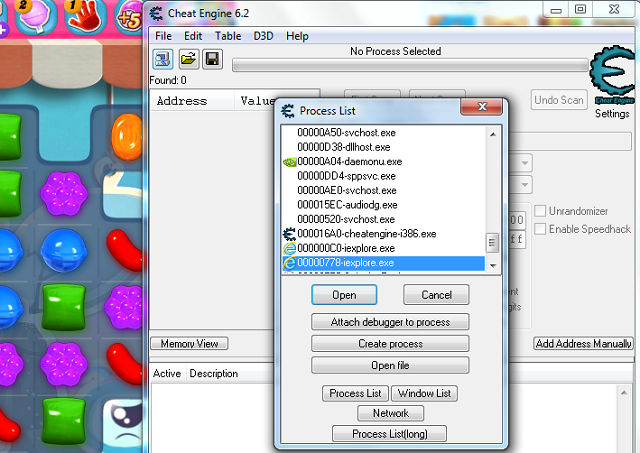Toggle the Enable Speedhack checkbox
The image size is (640, 453).
point(541,229)
